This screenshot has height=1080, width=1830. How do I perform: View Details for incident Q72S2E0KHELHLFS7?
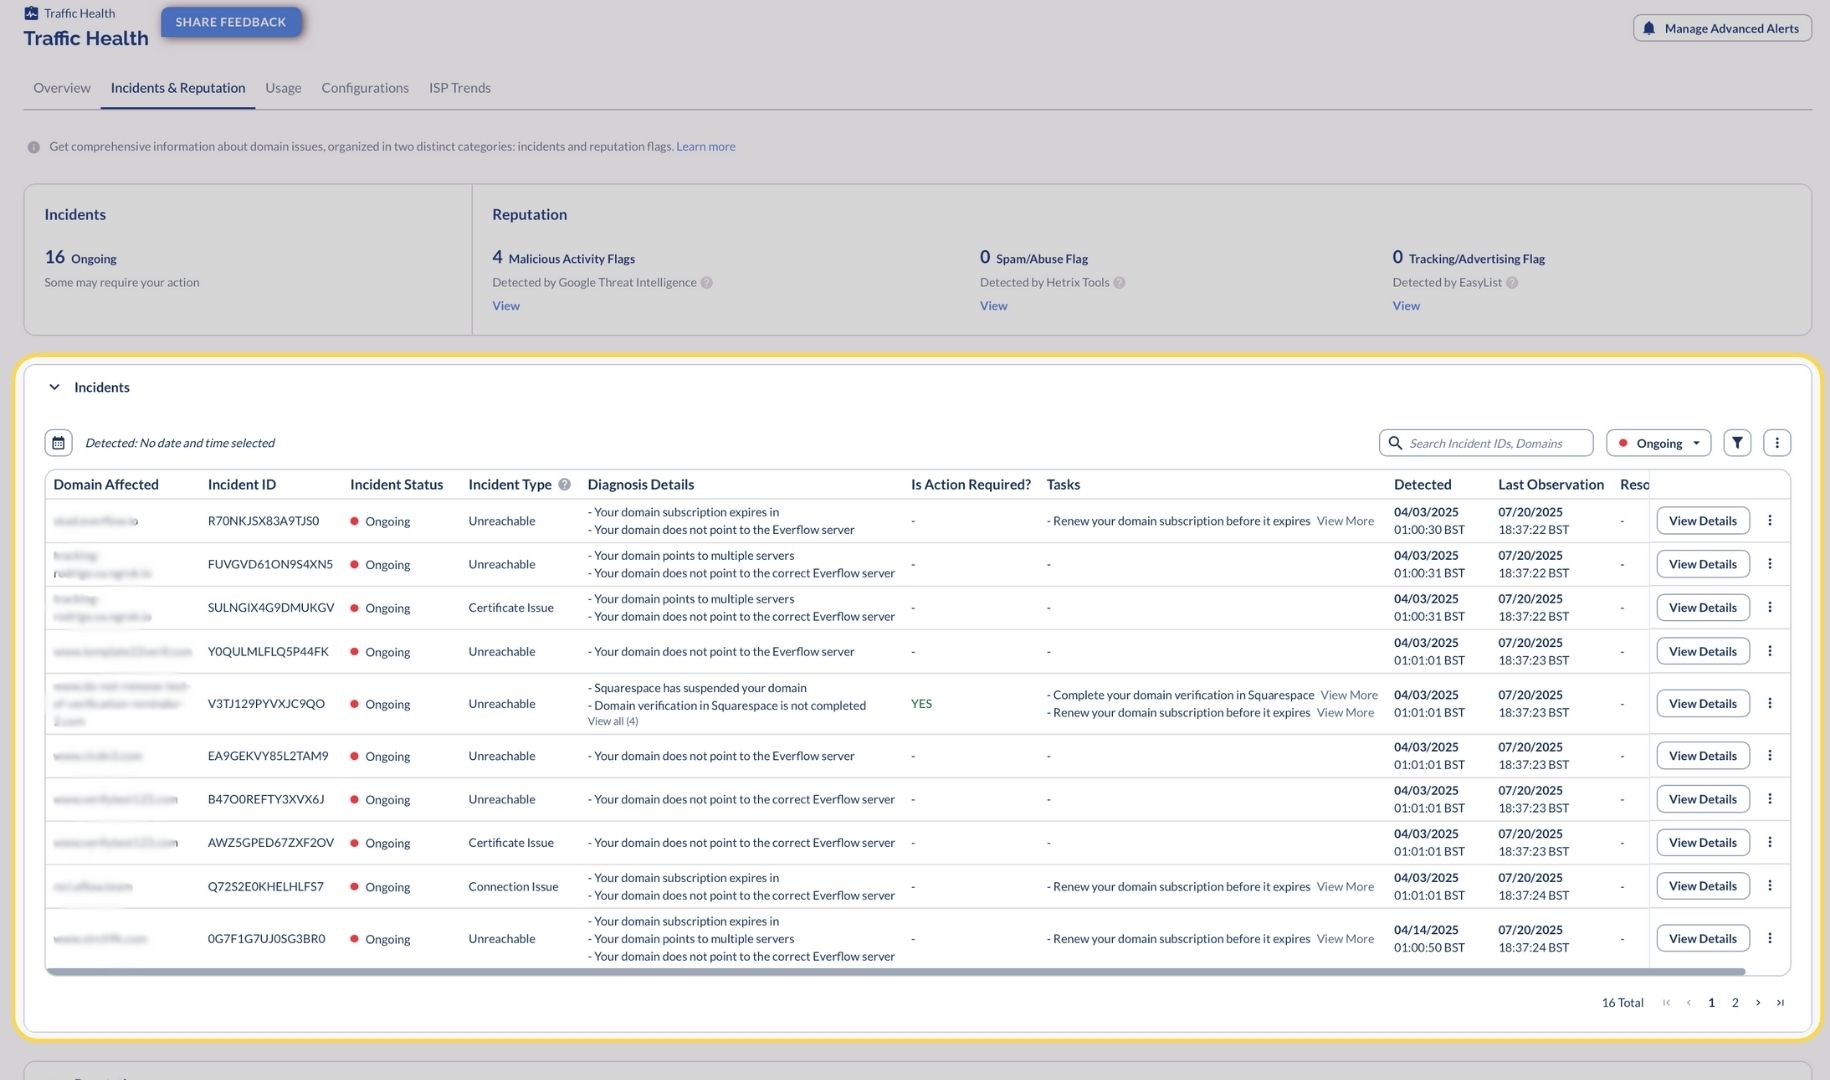pos(1702,886)
